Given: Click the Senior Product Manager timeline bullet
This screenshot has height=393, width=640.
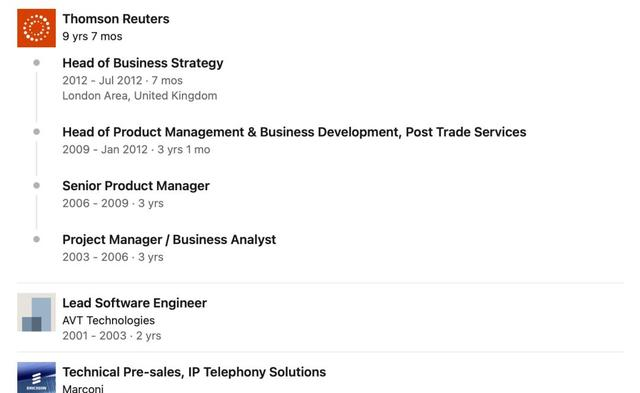Looking at the screenshot, I should 36,186.
